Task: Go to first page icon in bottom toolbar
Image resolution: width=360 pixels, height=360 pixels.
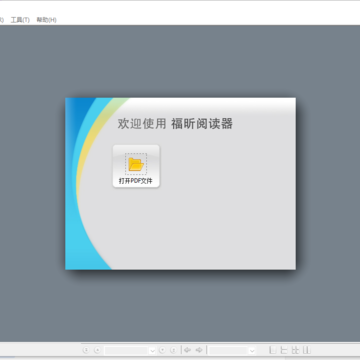Action: coord(86,350)
